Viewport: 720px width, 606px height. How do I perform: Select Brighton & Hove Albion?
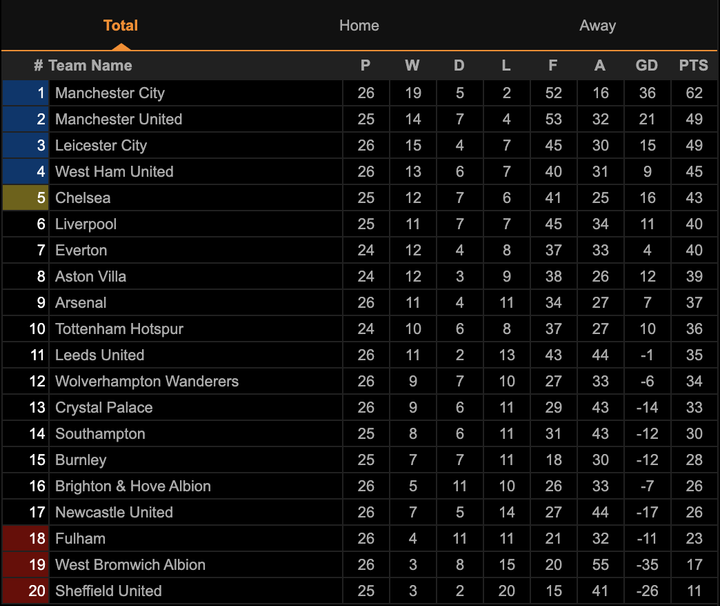pyautogui.click(x=133, y=486)
